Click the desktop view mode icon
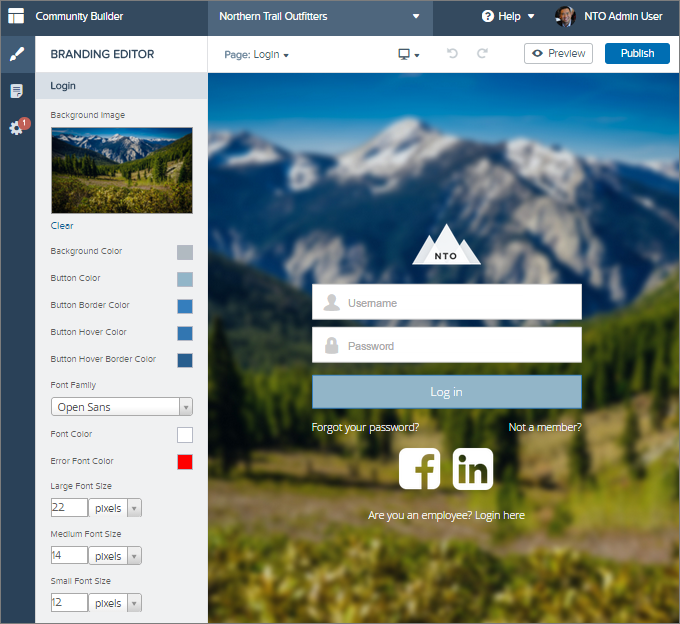 [404, 54]
